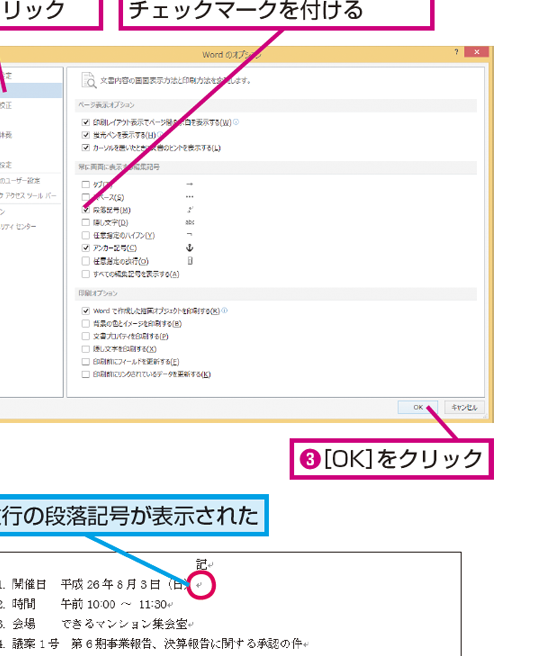Image resolution: width=540 pixels, height=656 pixels.
Task: Toggle Word で作成した描画オブジェクトを印刷する checkbox
Action: pos(86,311)
